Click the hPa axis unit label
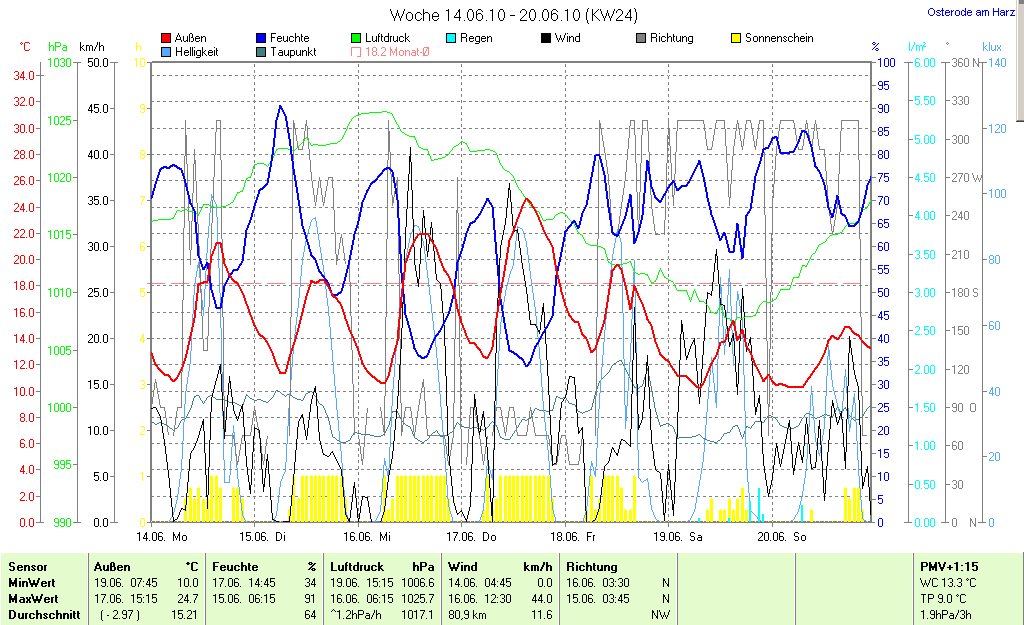This screenshot has height=625, width=1024. point(58,47)
